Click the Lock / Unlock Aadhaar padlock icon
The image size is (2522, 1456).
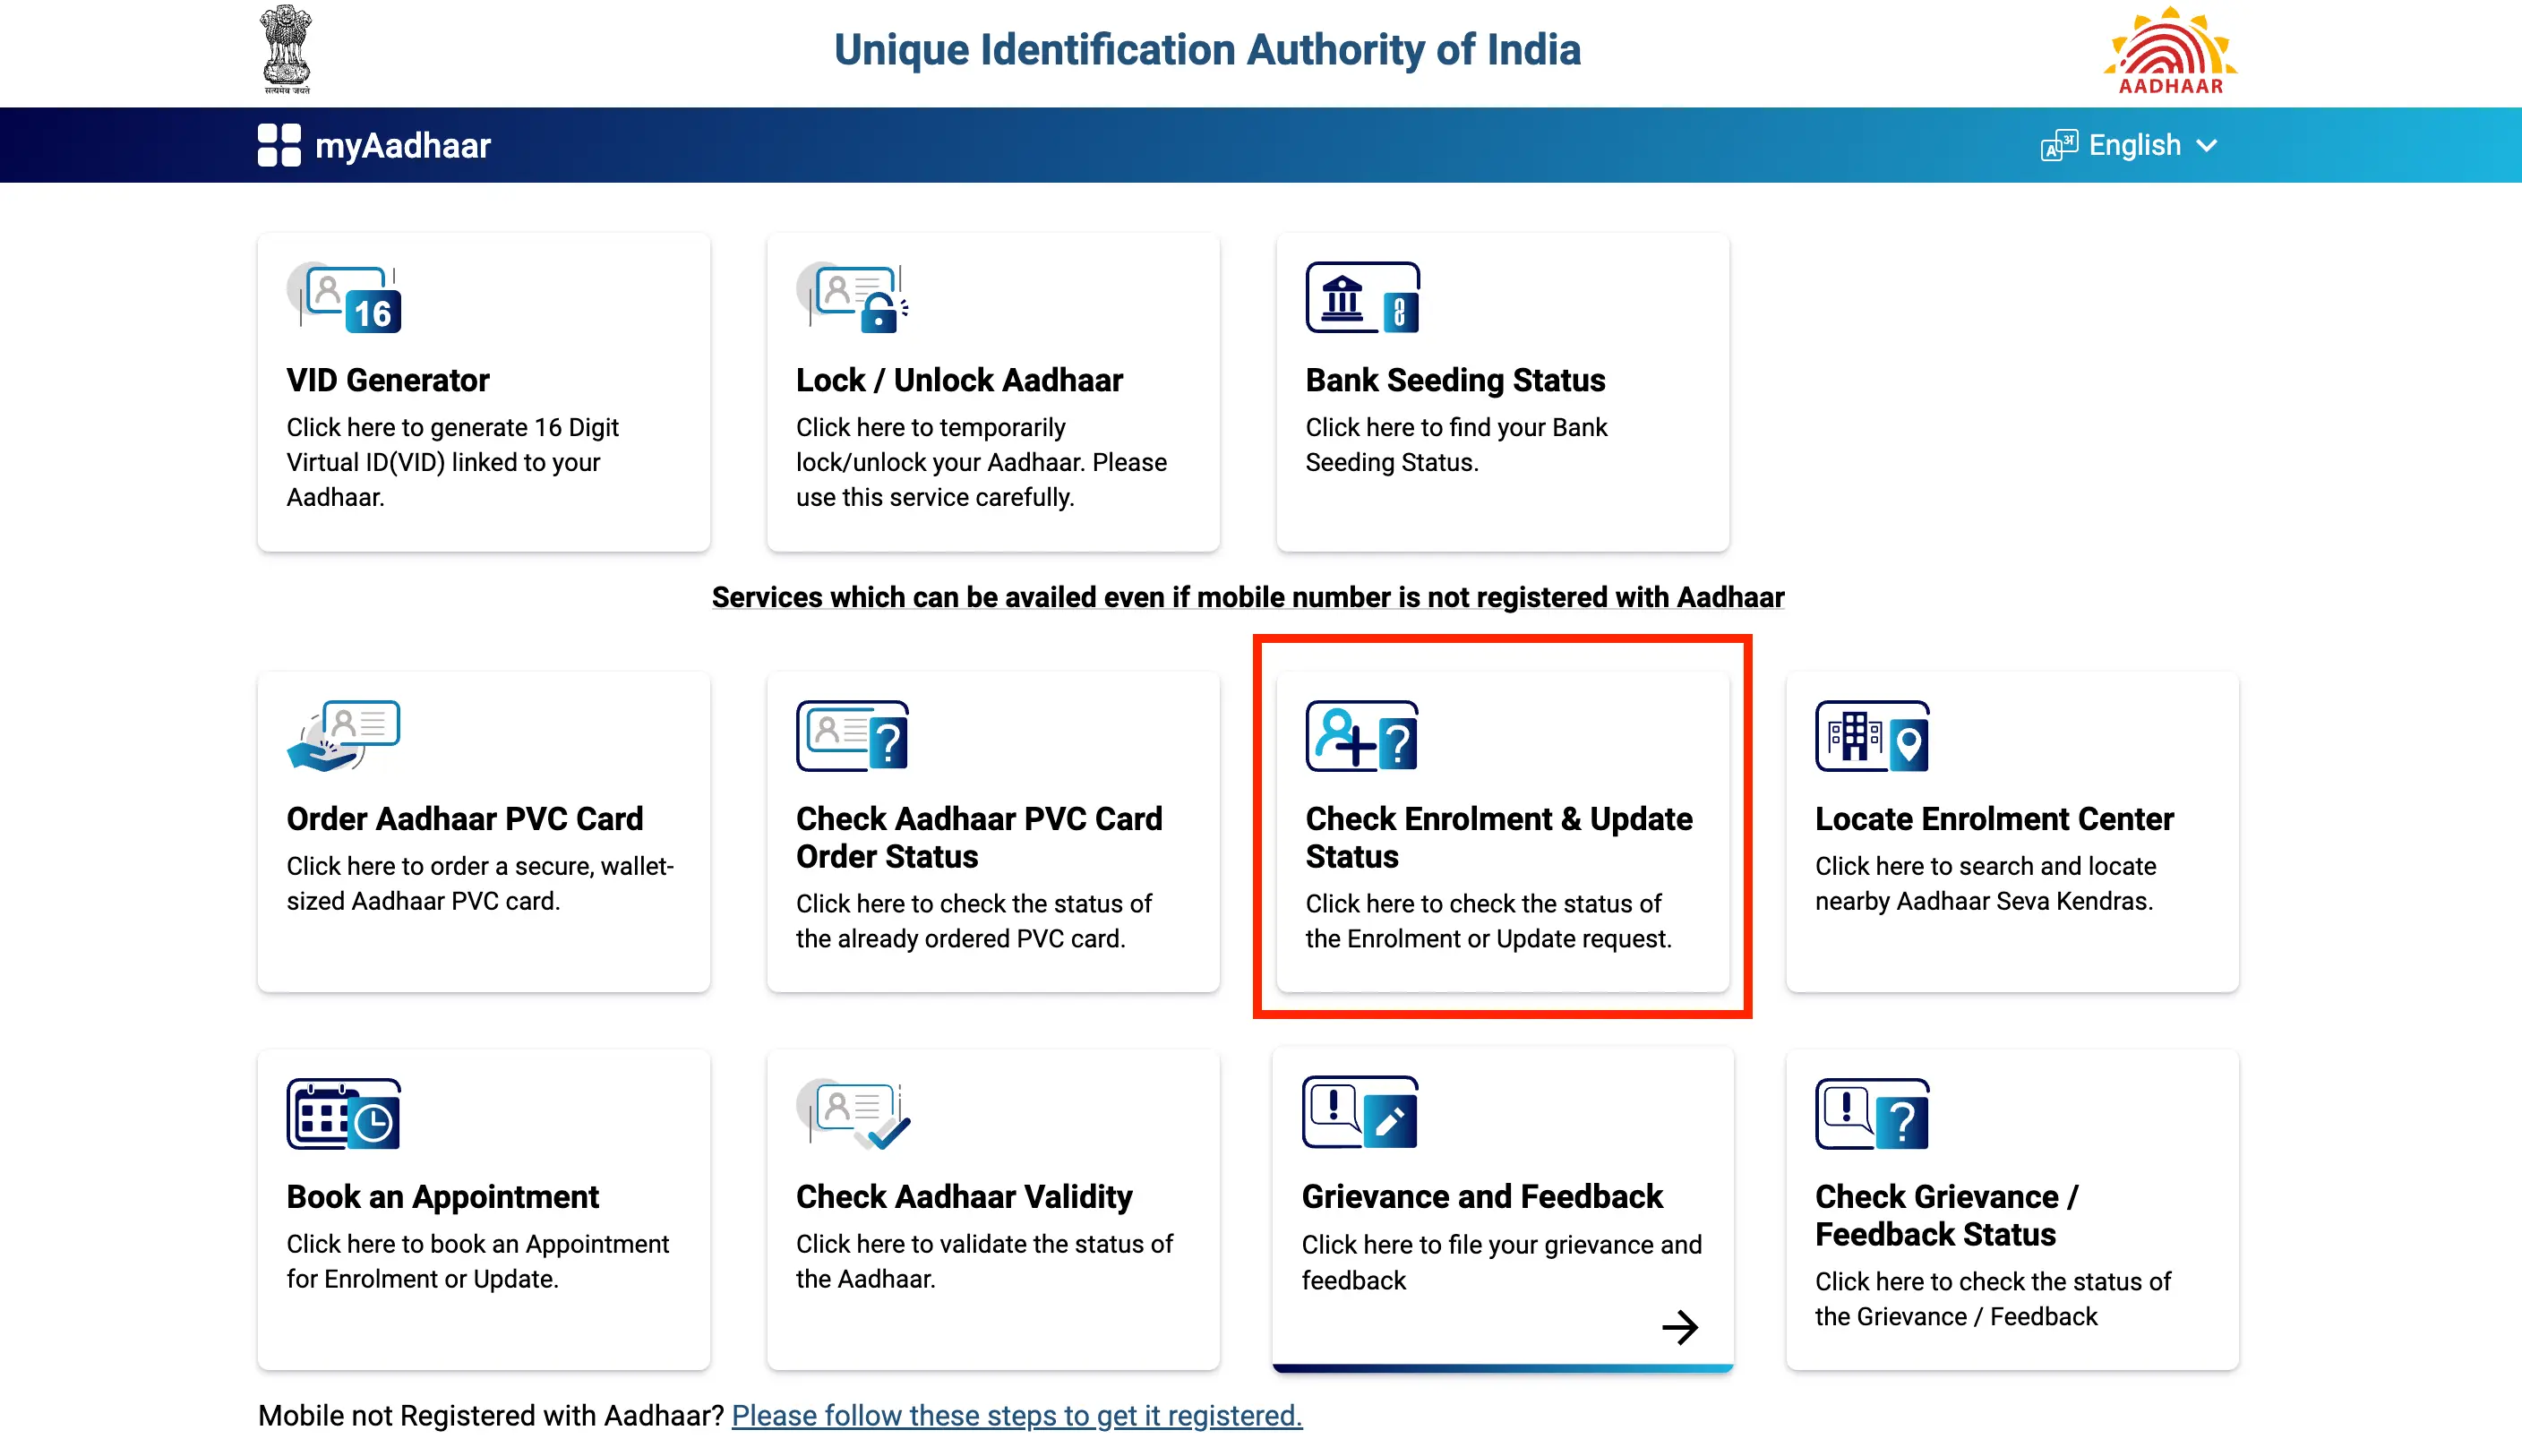point(880,313)
